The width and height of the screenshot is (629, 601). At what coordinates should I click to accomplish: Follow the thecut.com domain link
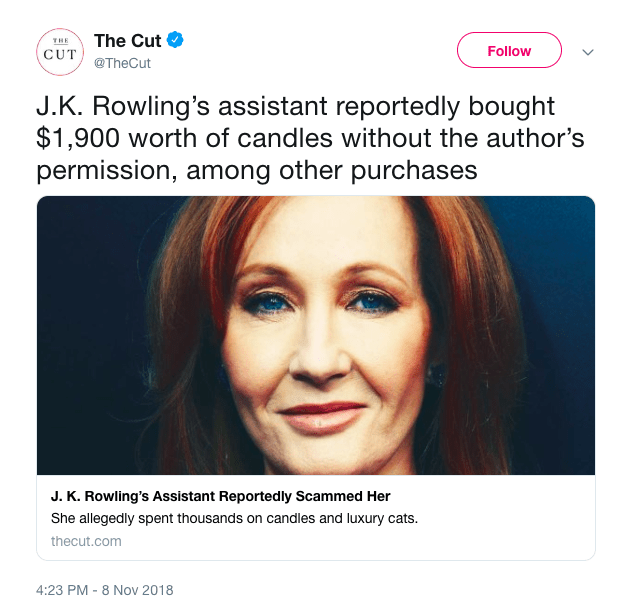86,541
